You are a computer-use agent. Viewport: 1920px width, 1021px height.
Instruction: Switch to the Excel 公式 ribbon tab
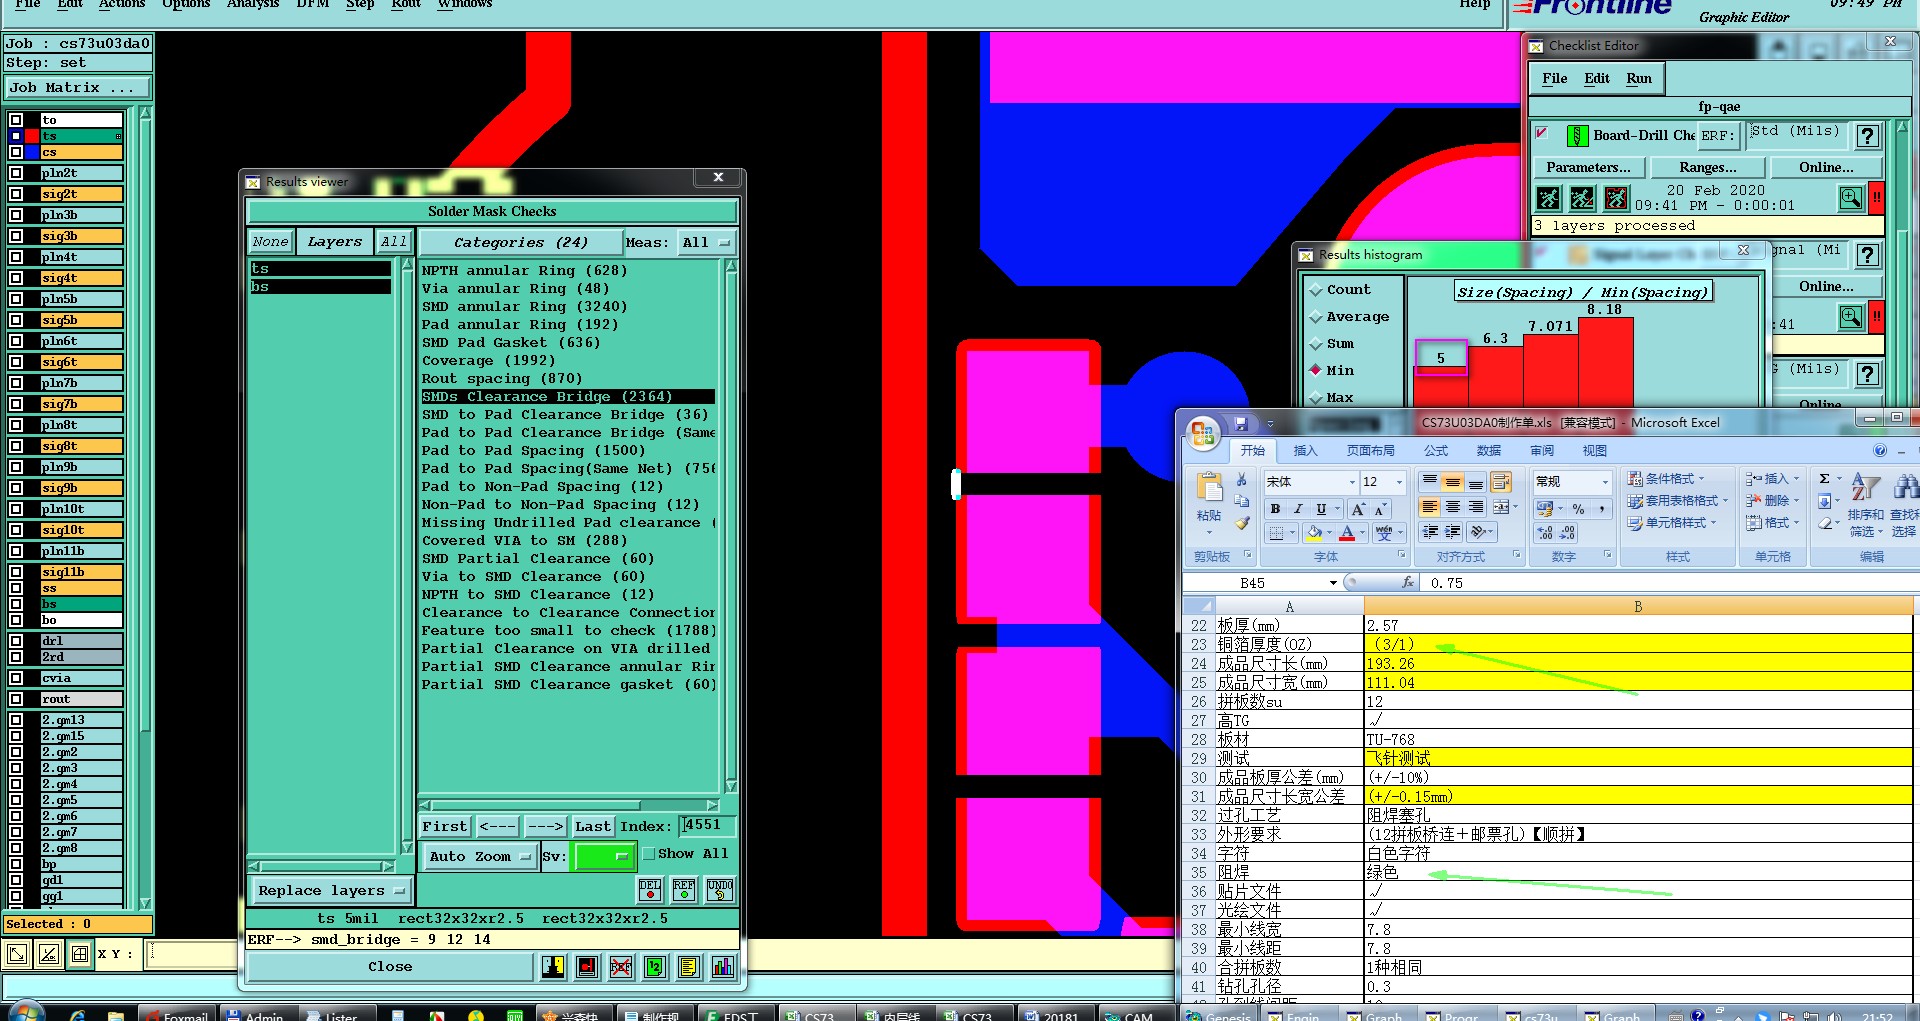(x=1436, y=450)
